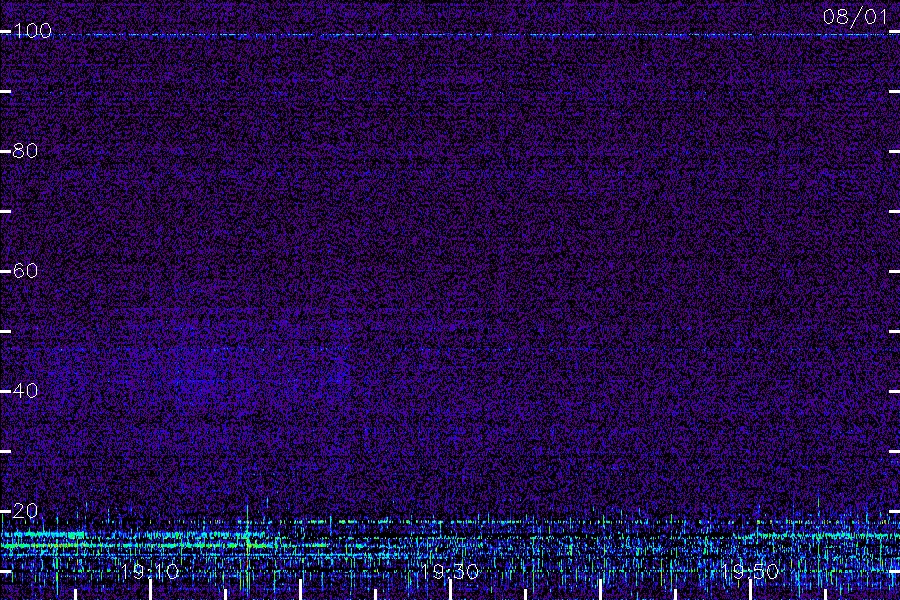The width and height of the screenshot is (900, 600).
Task: Click the 19:30 time axis label
Action: pos(450,572)
